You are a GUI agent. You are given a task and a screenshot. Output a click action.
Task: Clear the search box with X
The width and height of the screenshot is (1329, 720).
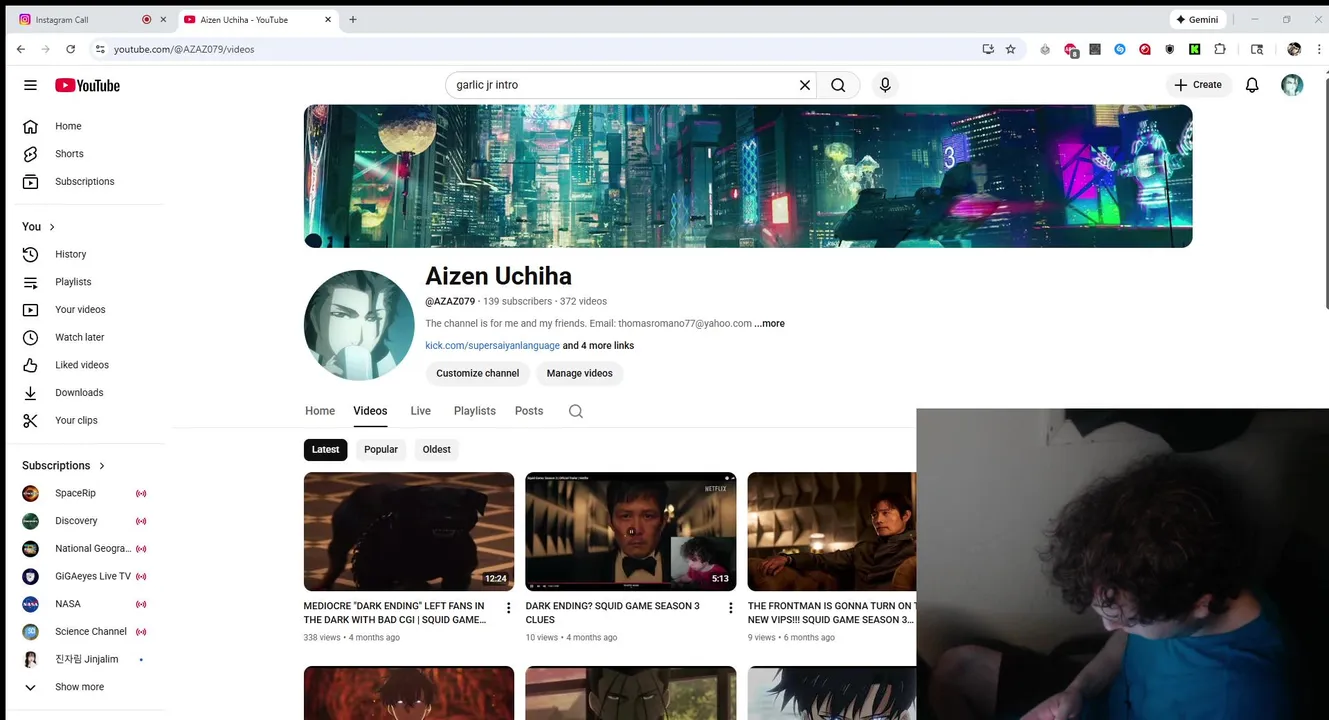tap(804, 85)
